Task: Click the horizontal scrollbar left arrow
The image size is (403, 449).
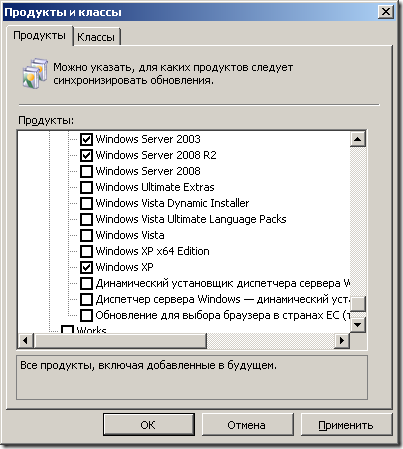Action: [x=25, y=341]
